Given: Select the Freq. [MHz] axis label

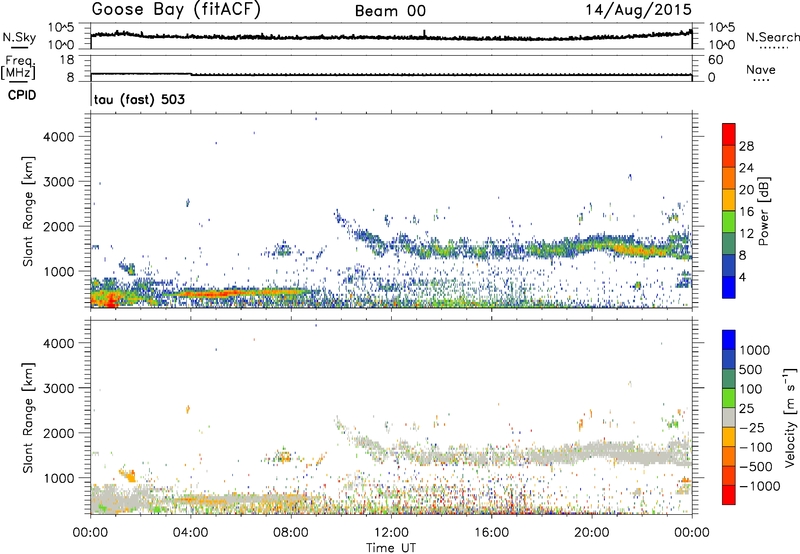Looking at the screenshot, I should 19,67.
